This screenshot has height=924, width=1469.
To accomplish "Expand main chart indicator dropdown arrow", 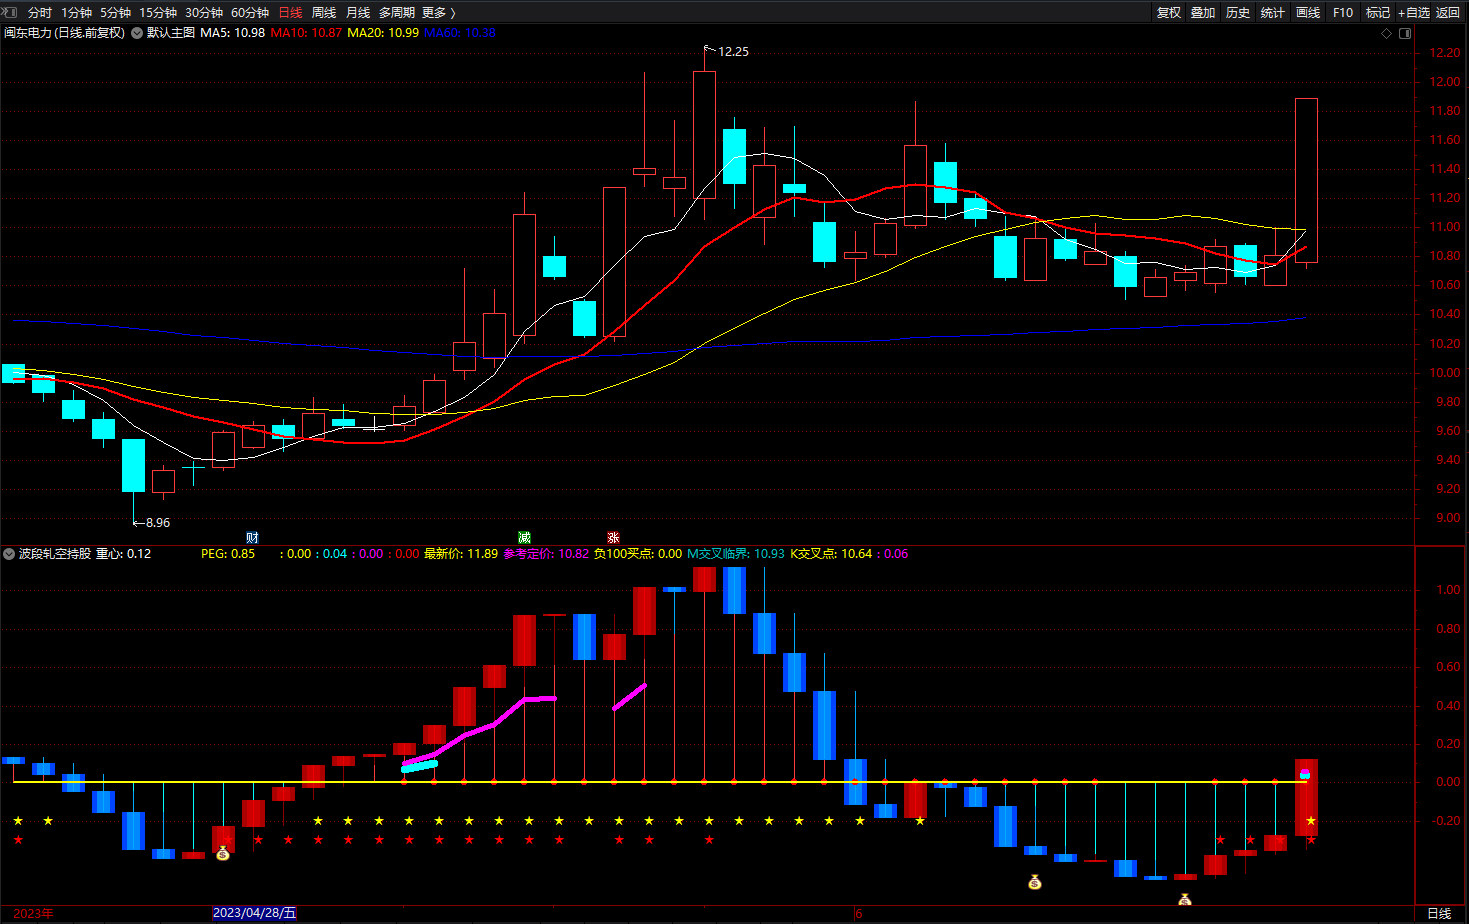I will point(137,33).
